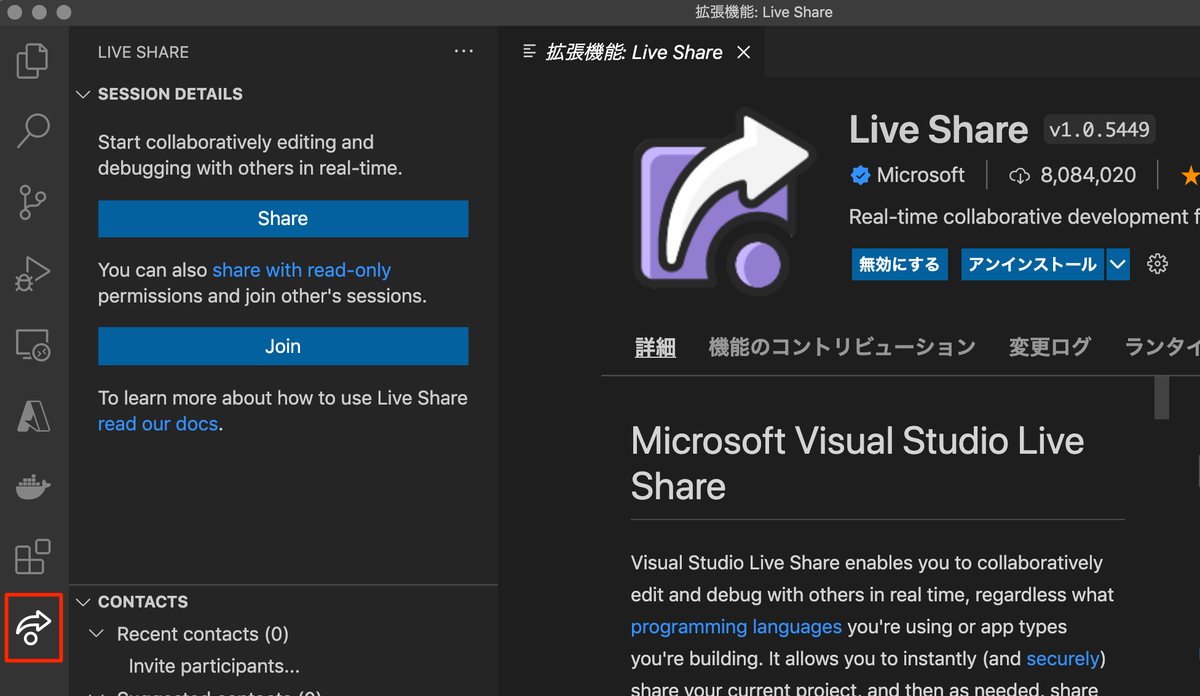The image size is (1200, 696).
Task: Click Invite participants... item
Action: point(214,666)
